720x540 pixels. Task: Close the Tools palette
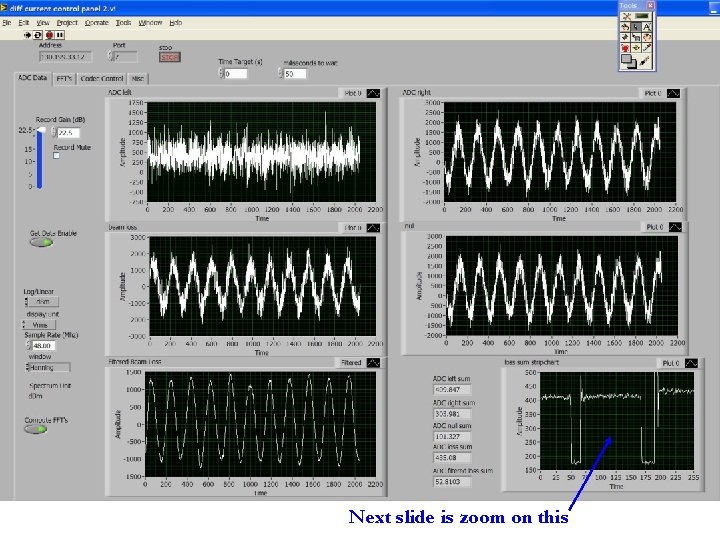pos(651,6)
